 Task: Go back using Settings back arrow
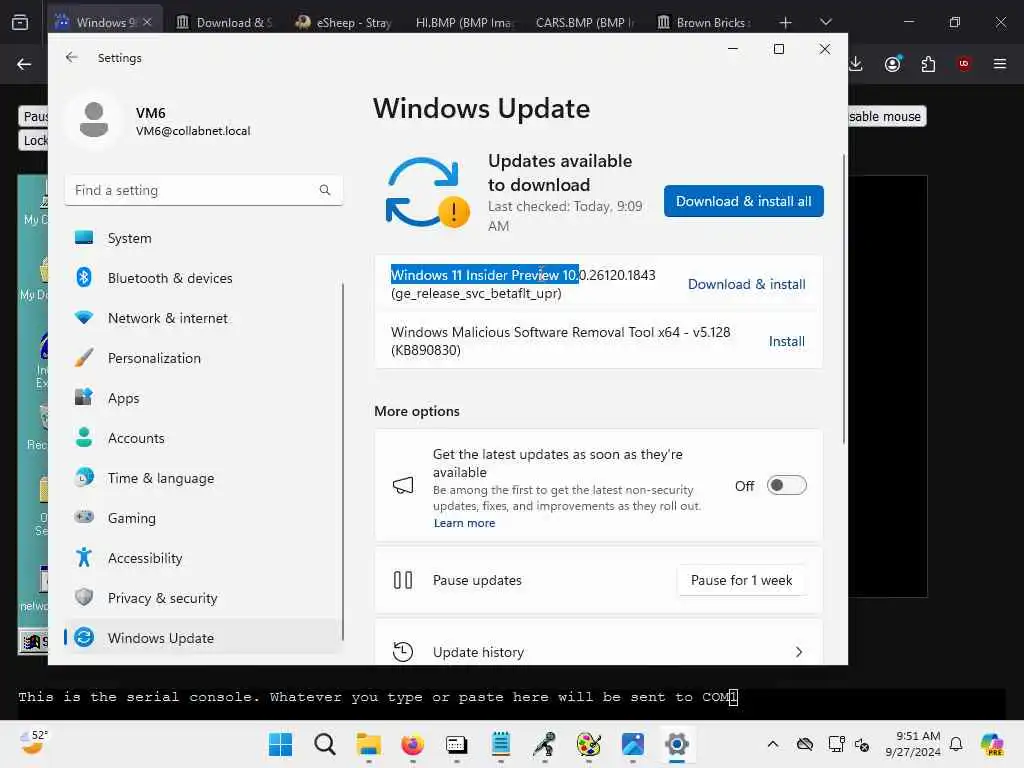72,57
